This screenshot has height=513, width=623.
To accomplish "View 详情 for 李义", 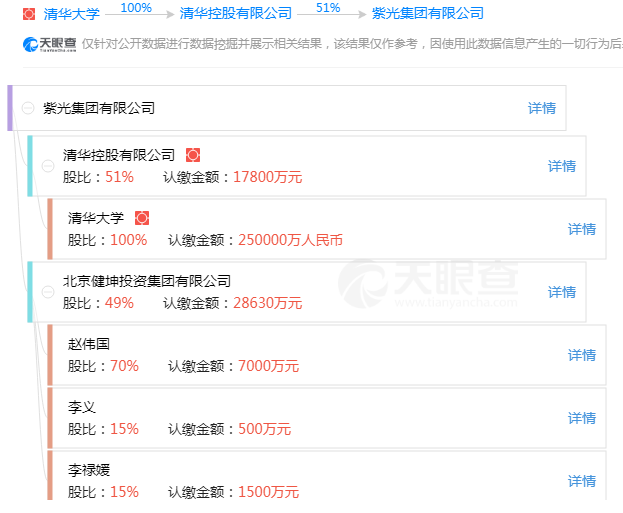I will click(x=582, y=418).
